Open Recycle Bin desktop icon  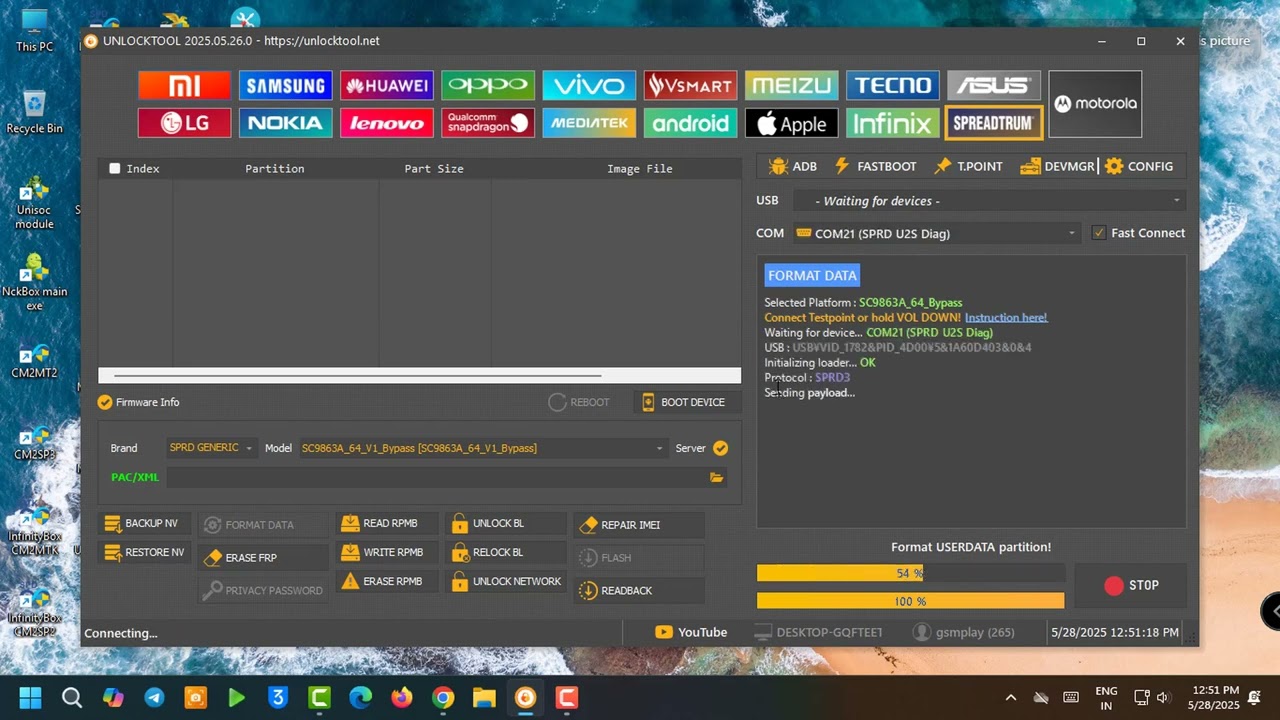pyautogui.click(x=34, y=112)
